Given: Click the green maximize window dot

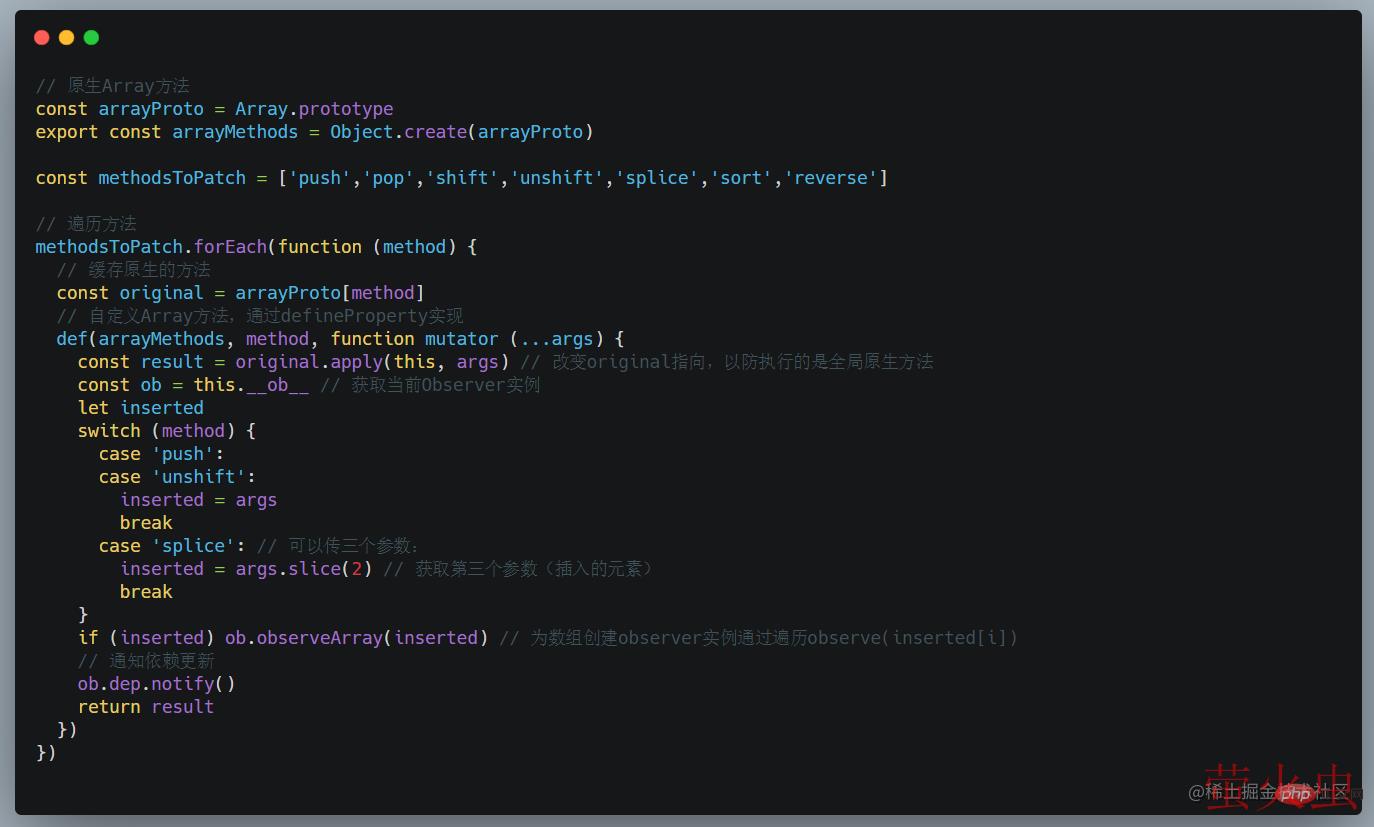Looking at the screenshot, I should click(91, 38).
